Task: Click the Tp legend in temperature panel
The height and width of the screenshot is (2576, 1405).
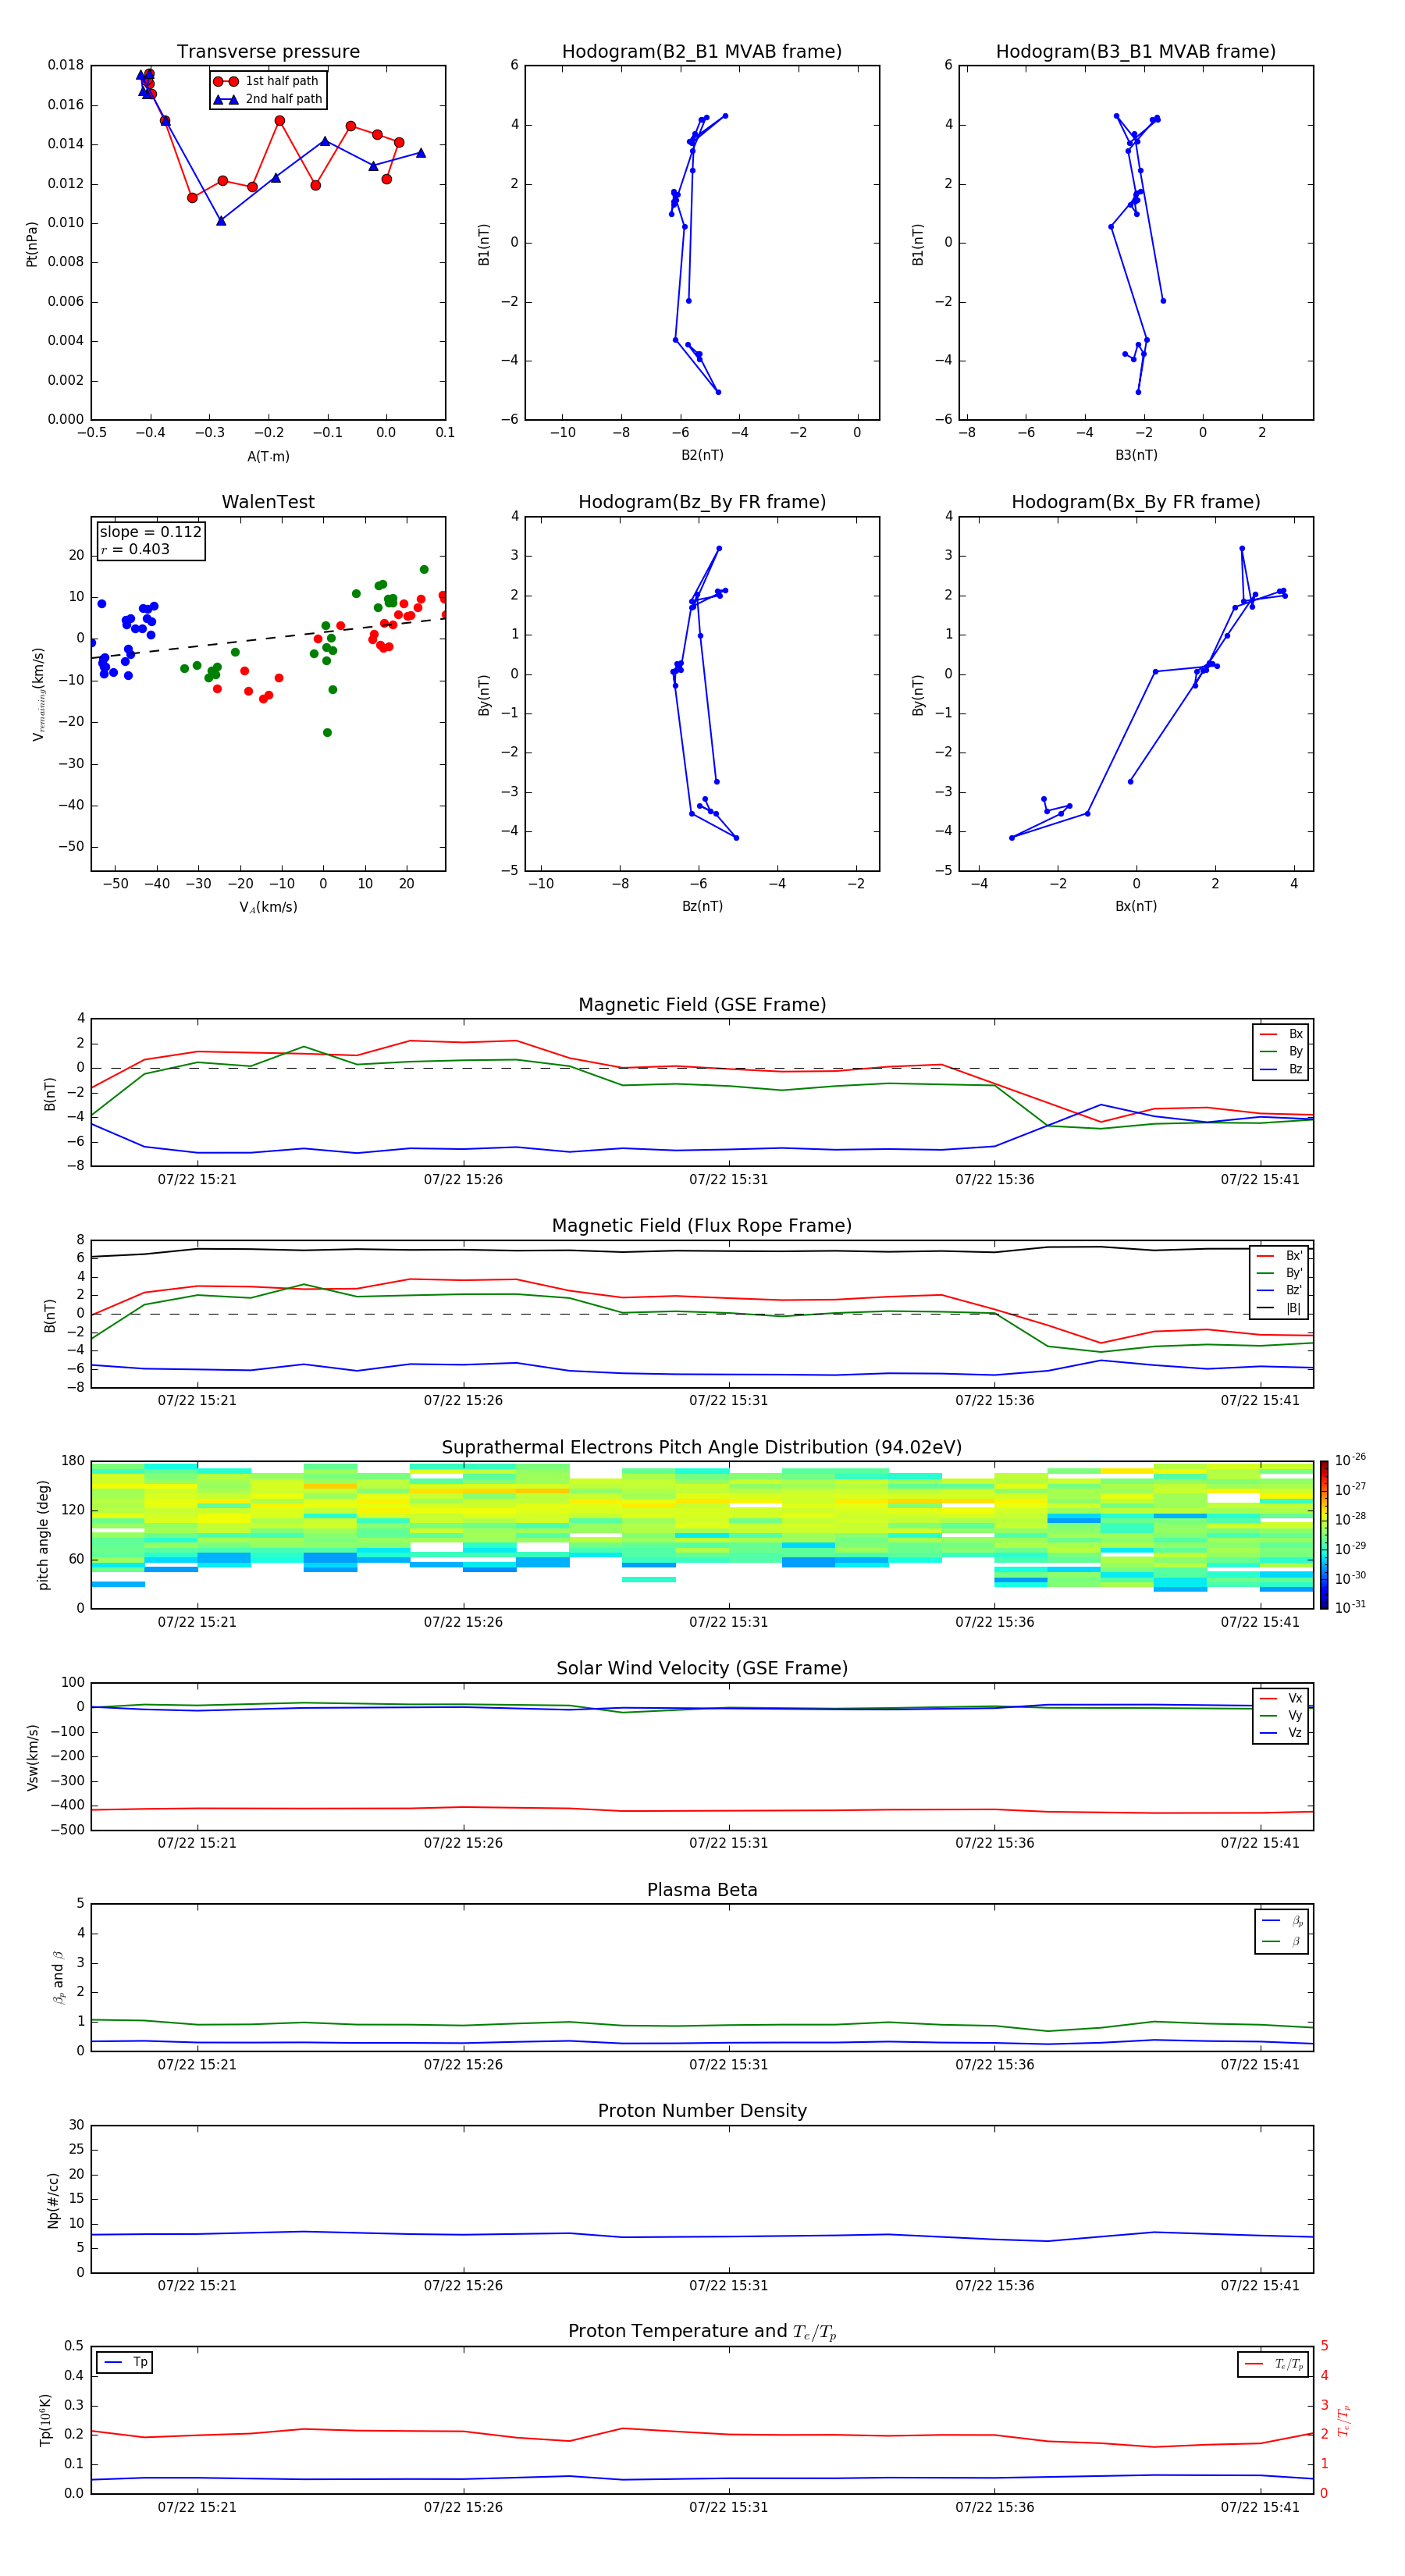Action: [x=125, y=2363]
